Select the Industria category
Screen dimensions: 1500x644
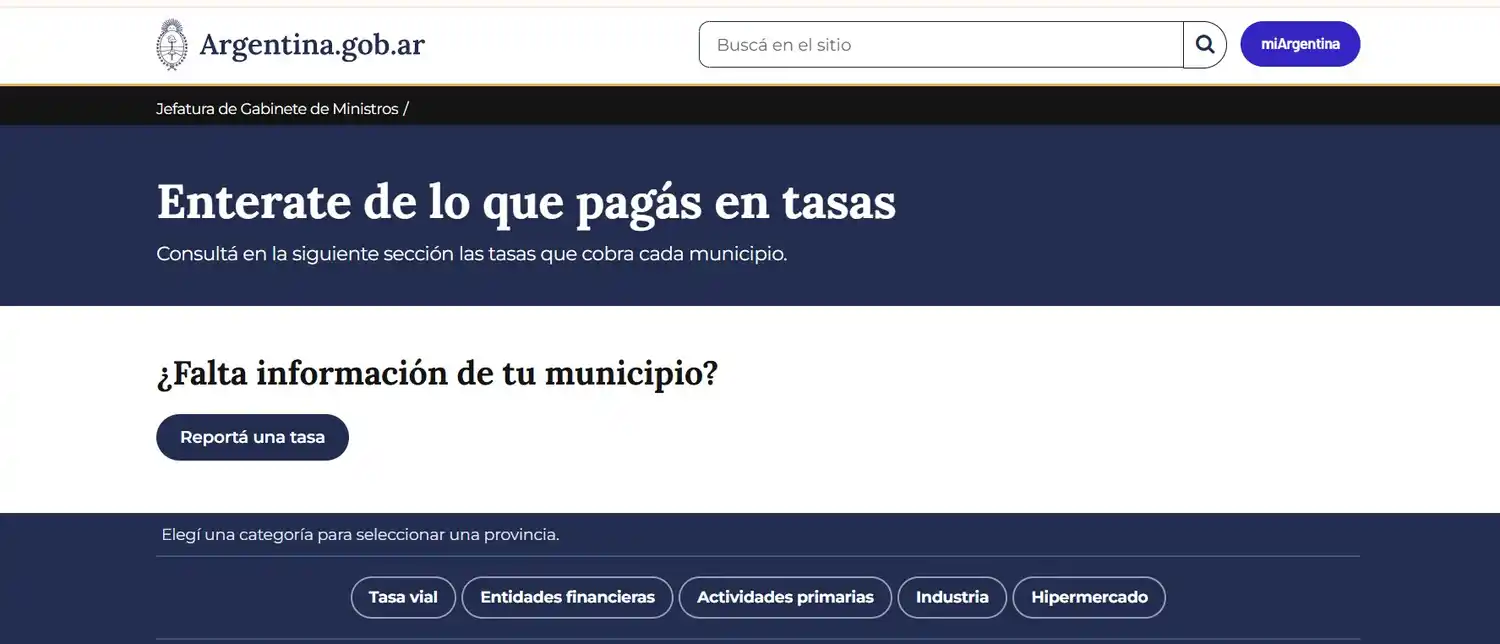tap(951, 597)
